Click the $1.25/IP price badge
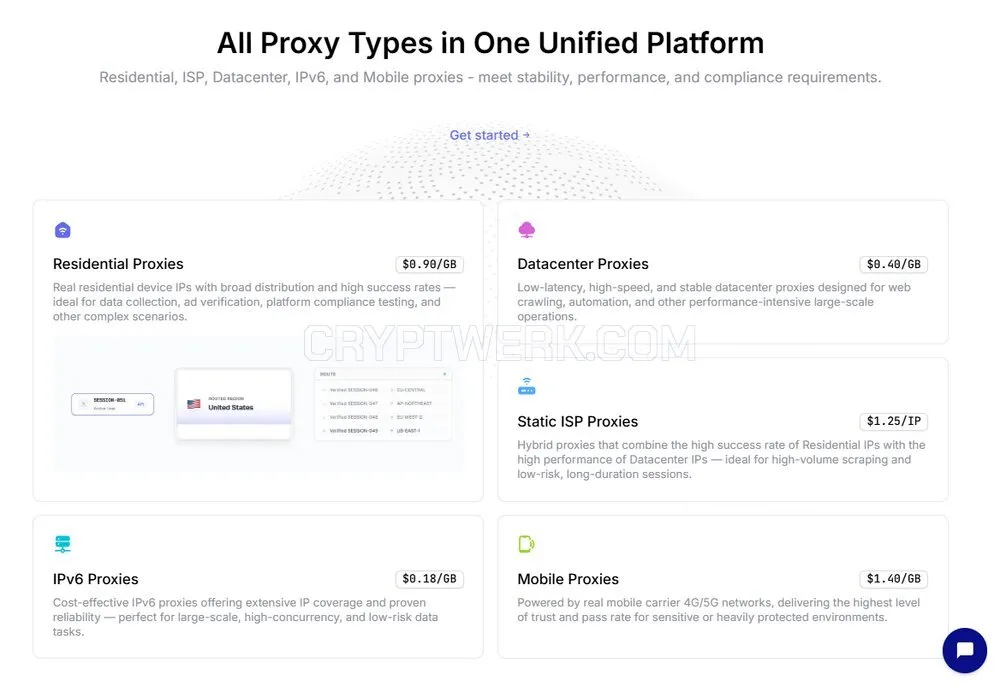The width and height of the screenshot is (1000, 687). click(x=893, y=422)
